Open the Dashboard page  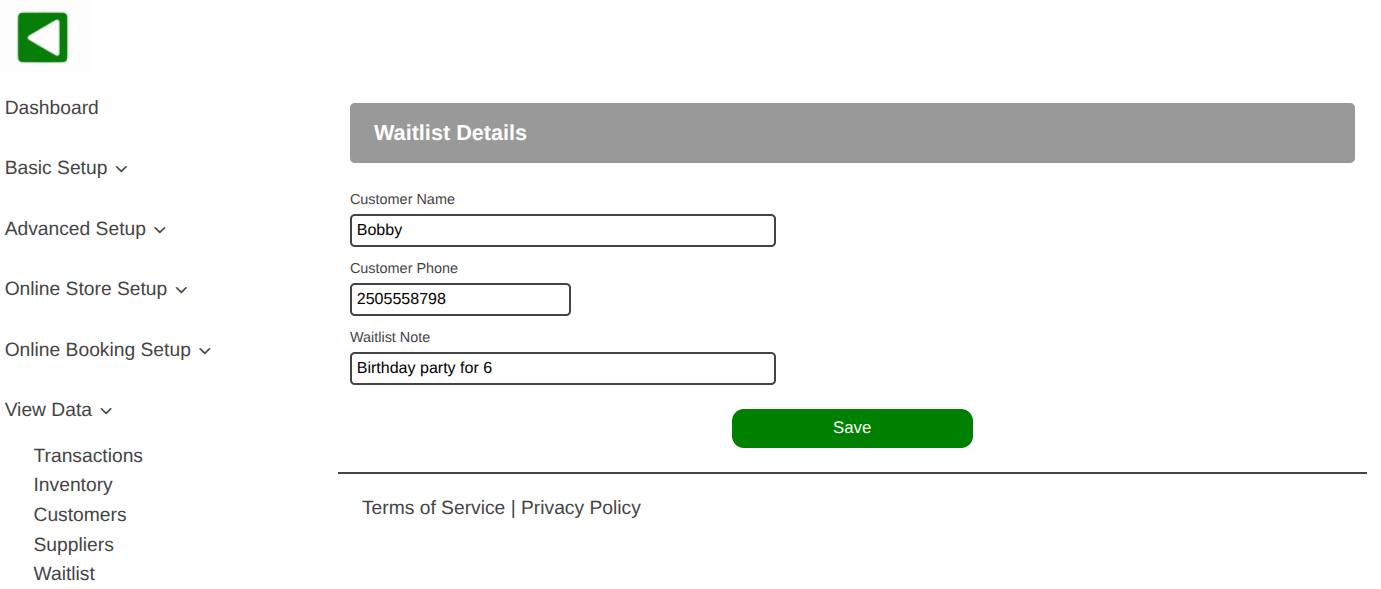[x=52, y=108]
